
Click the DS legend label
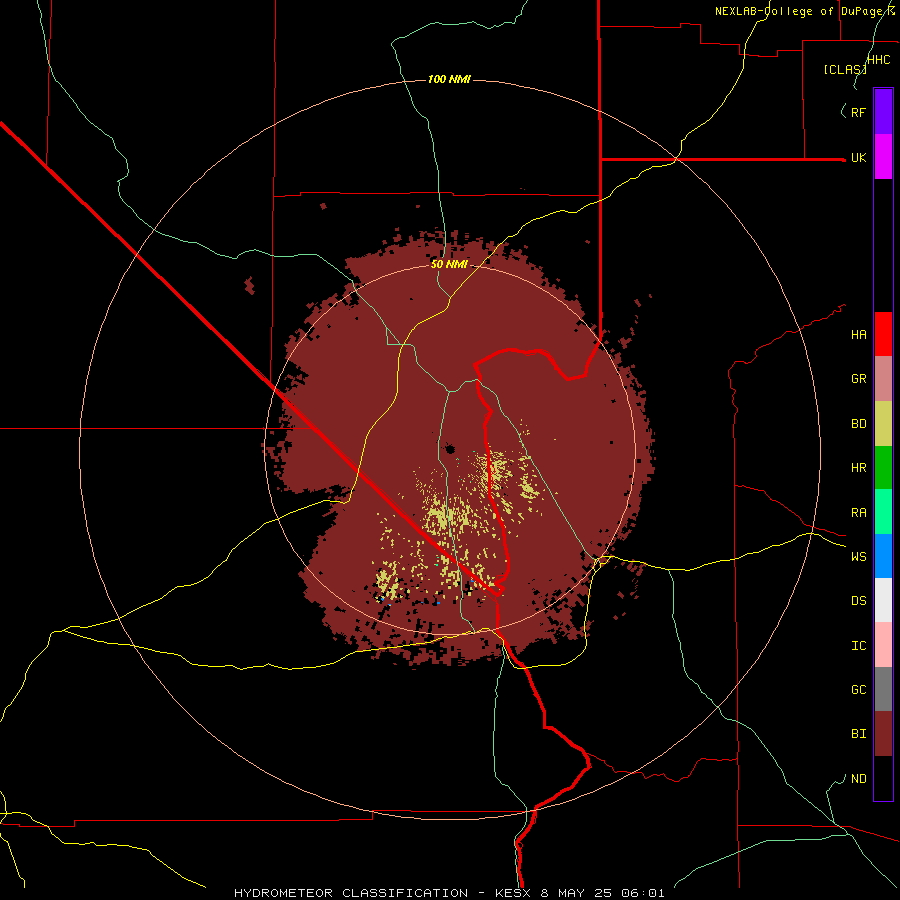(x=859, y=601)
